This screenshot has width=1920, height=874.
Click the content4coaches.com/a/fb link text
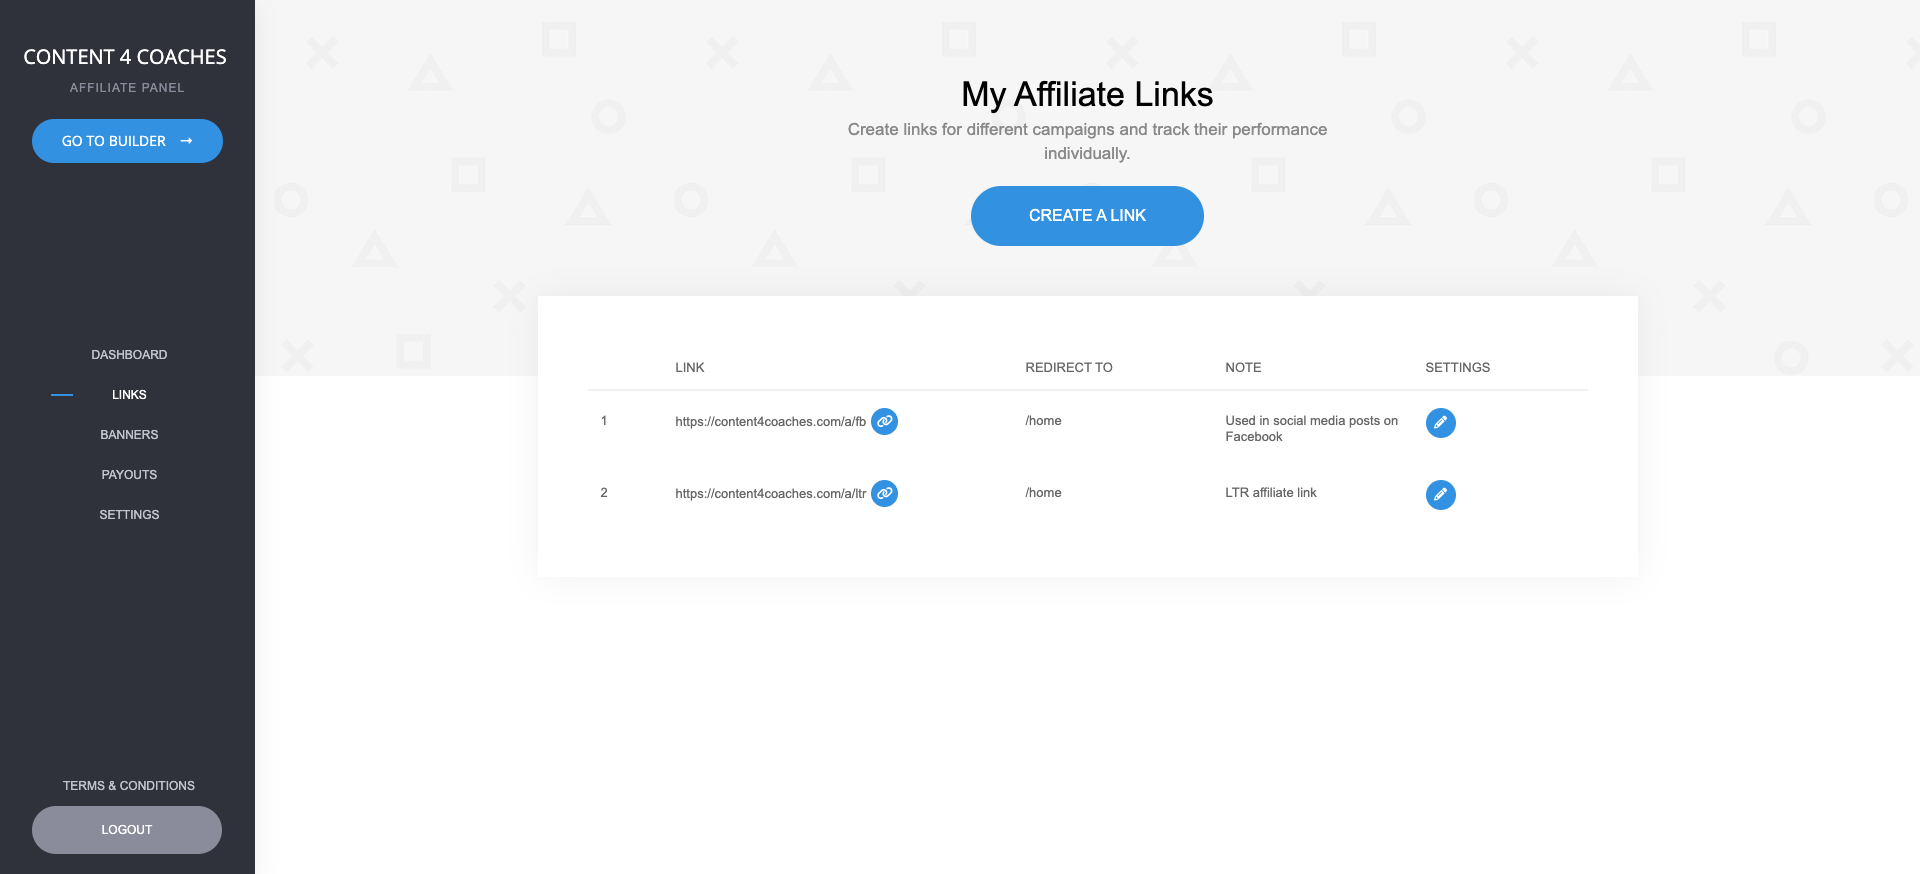tap(770, 422)
